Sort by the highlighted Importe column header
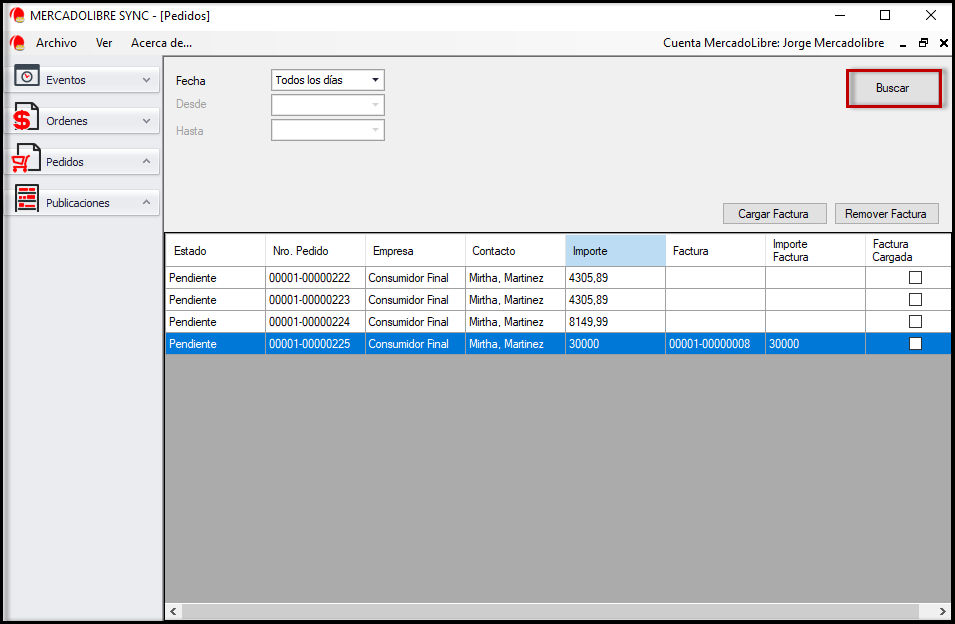The image size is (955, 624). pyautogui.click(x=615, y=251)
